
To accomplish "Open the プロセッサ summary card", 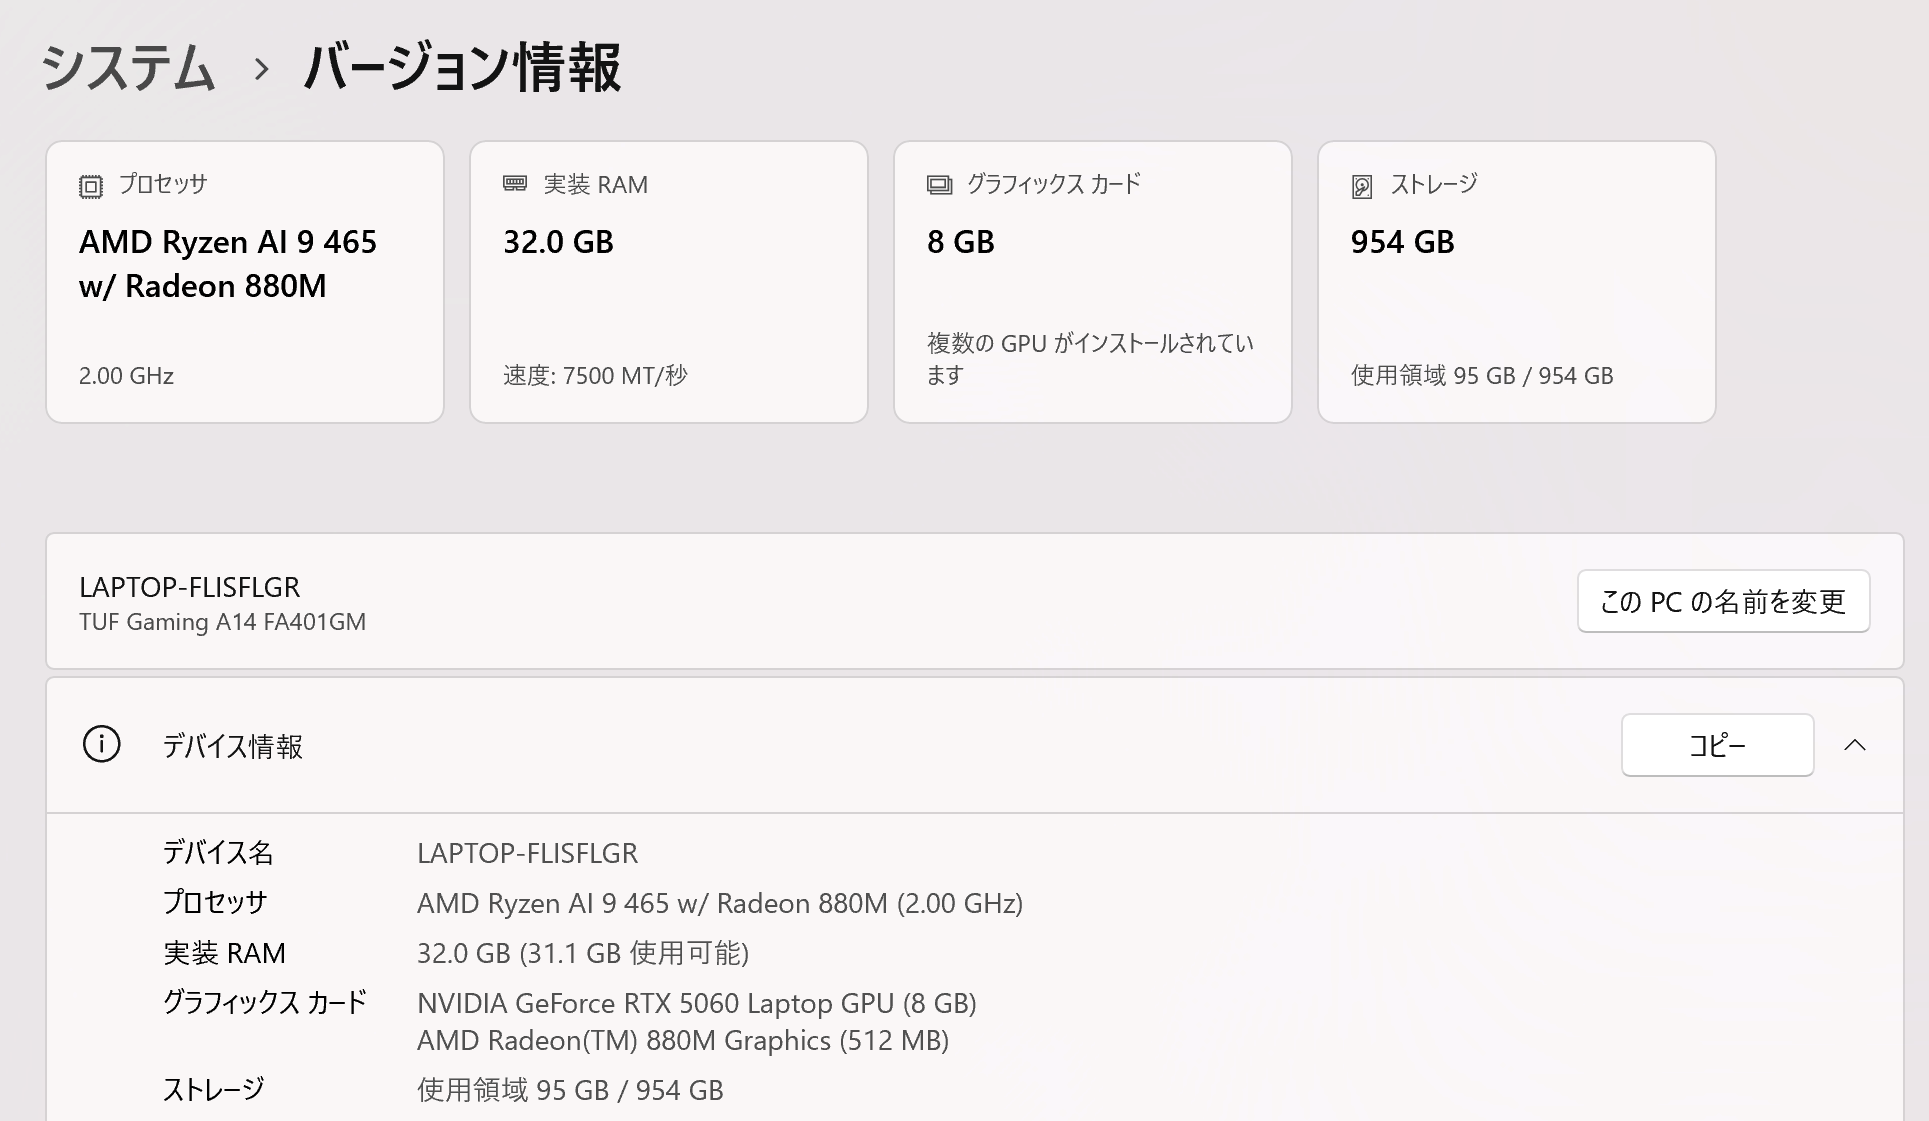I will point(245,282).
